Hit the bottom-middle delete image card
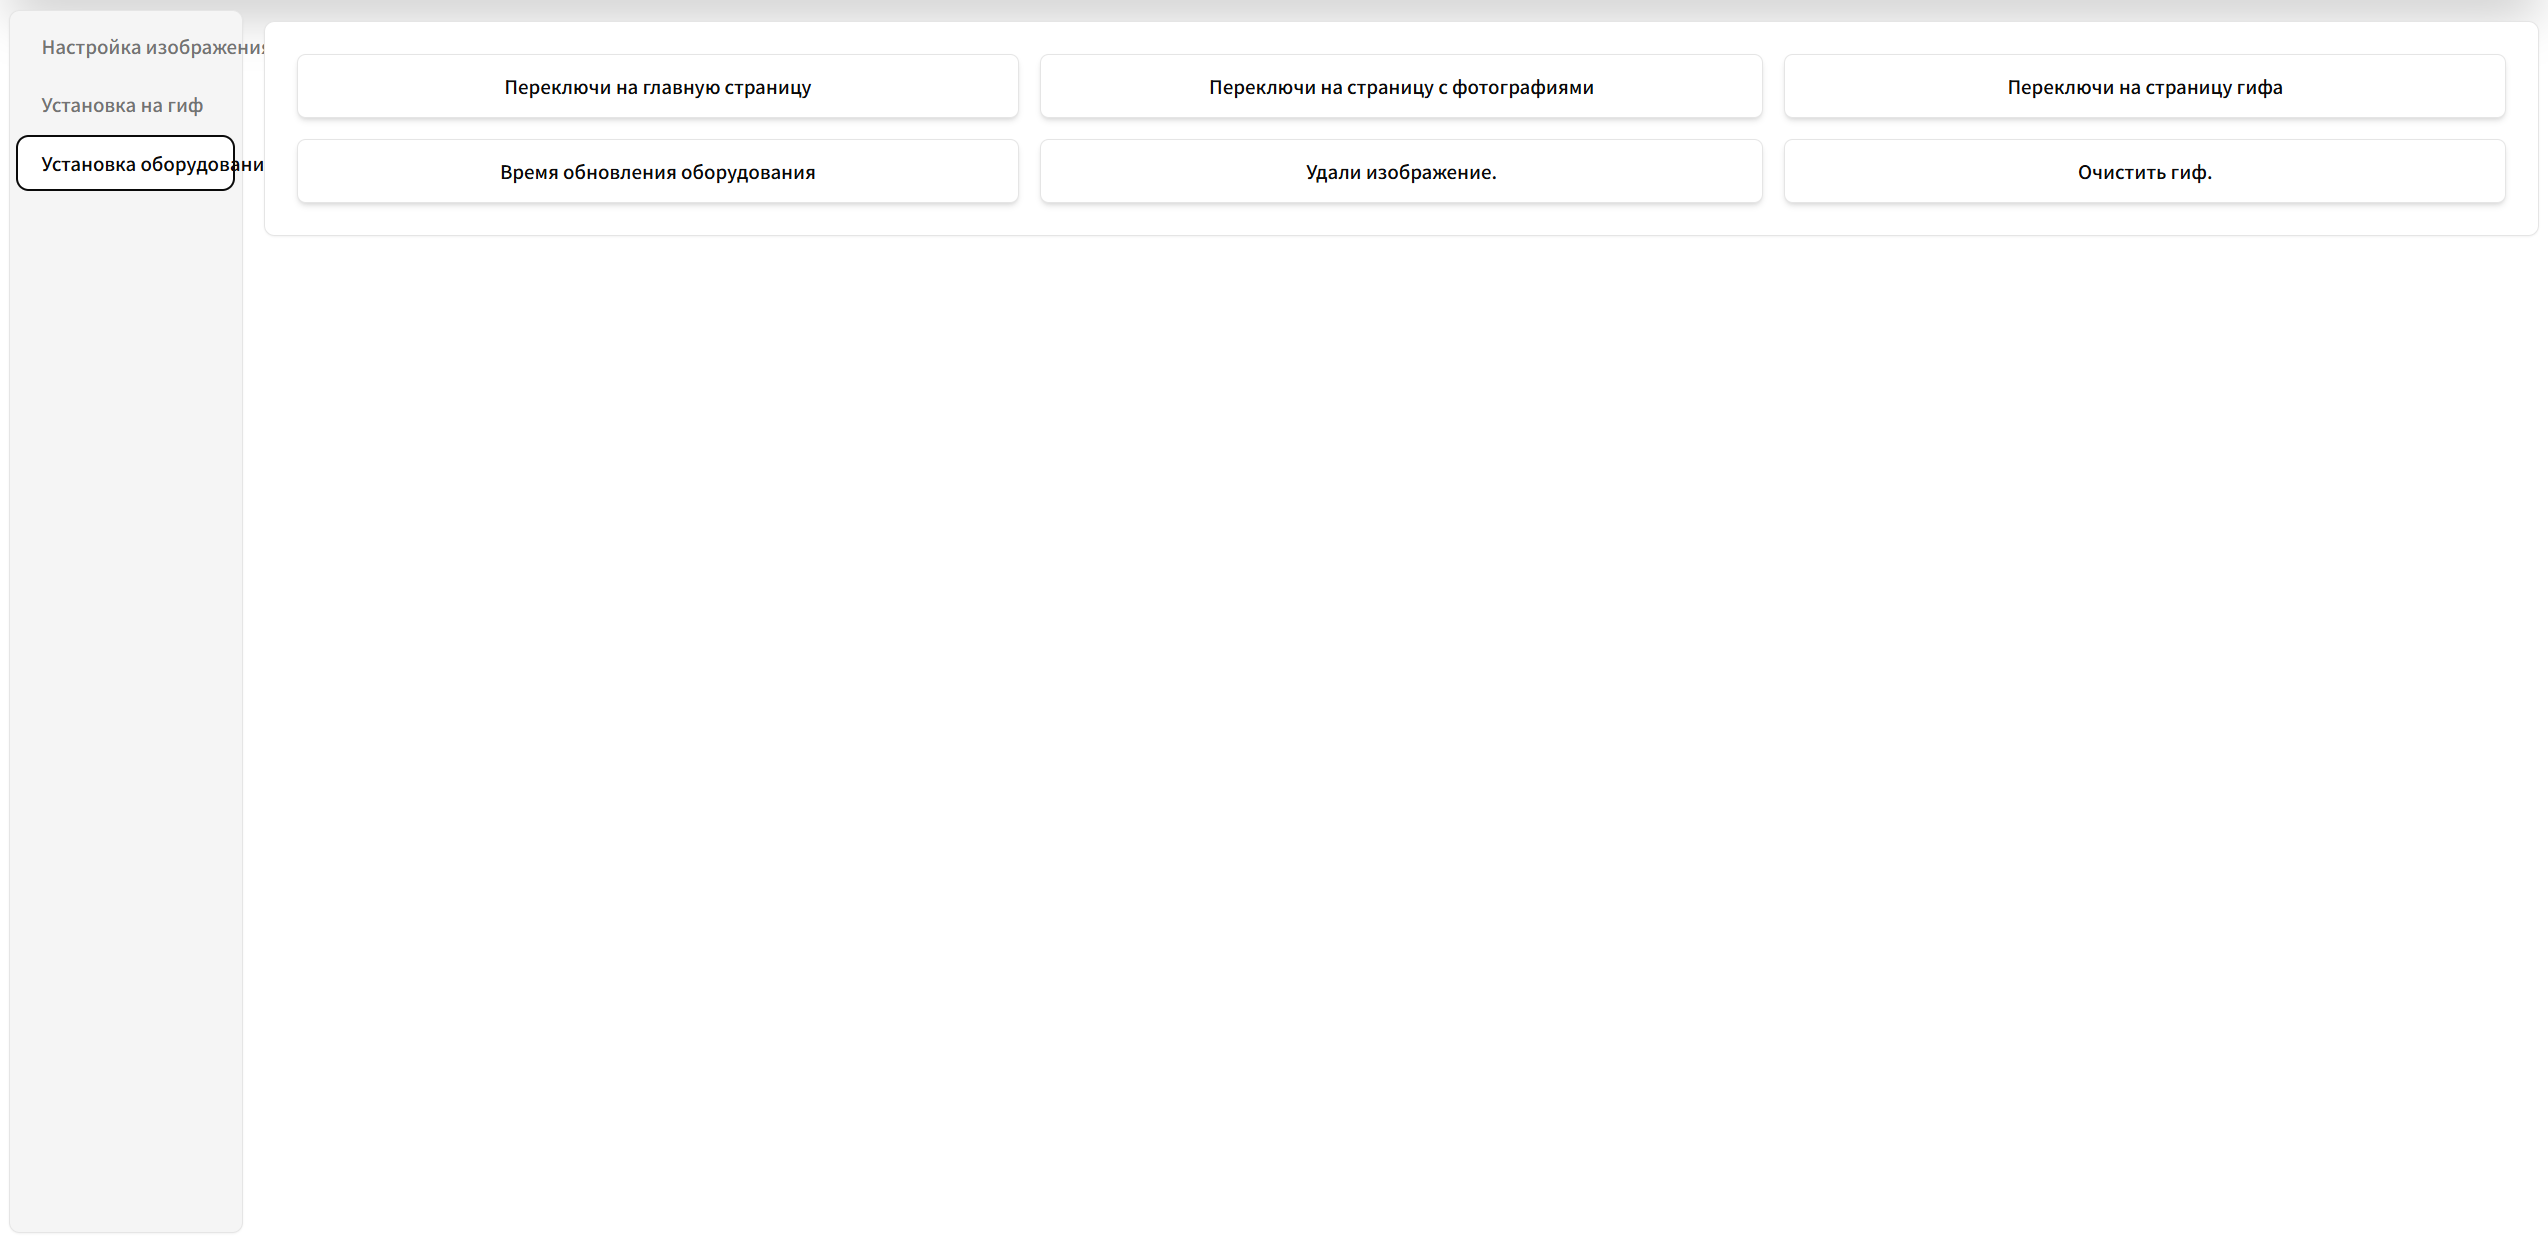The image size is (2548, 1238). [x=1400, y=172]
